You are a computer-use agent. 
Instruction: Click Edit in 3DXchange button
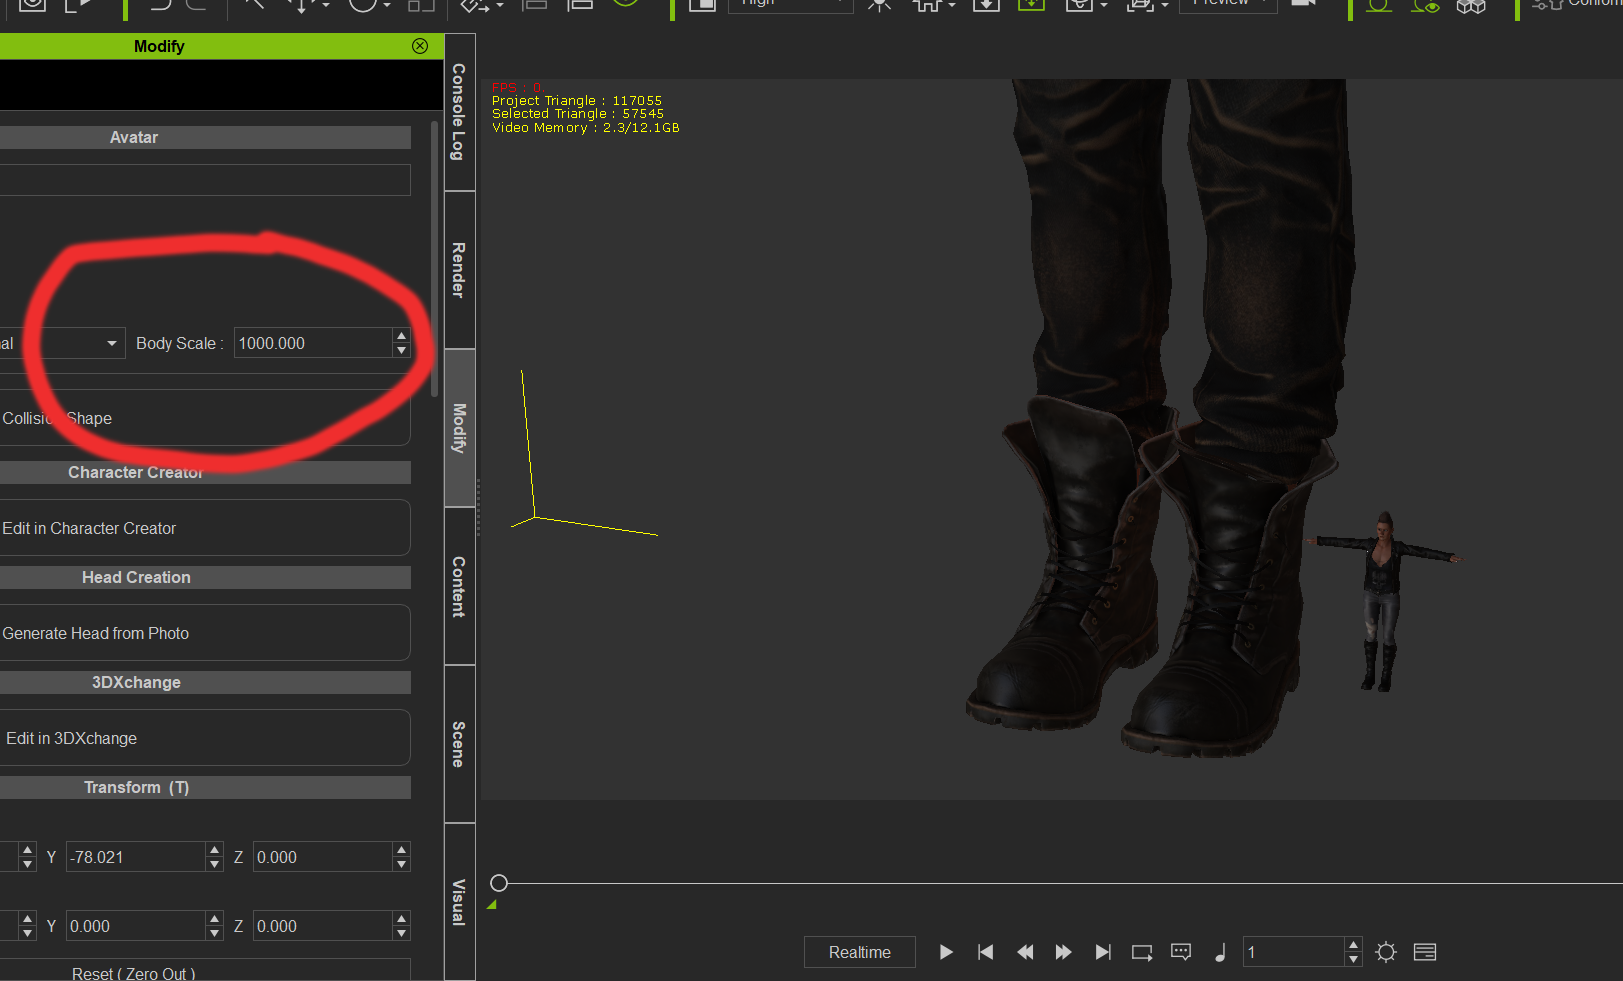(205, 738)
